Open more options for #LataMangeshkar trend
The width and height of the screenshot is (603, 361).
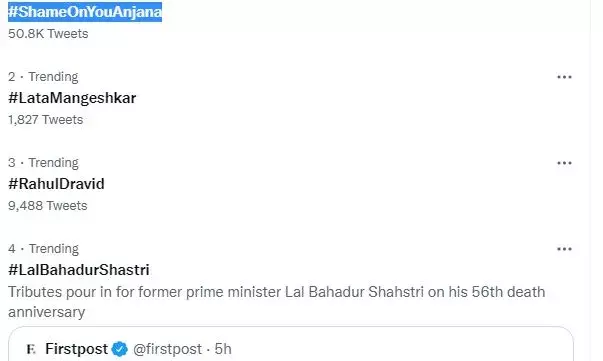click(564, 77)
